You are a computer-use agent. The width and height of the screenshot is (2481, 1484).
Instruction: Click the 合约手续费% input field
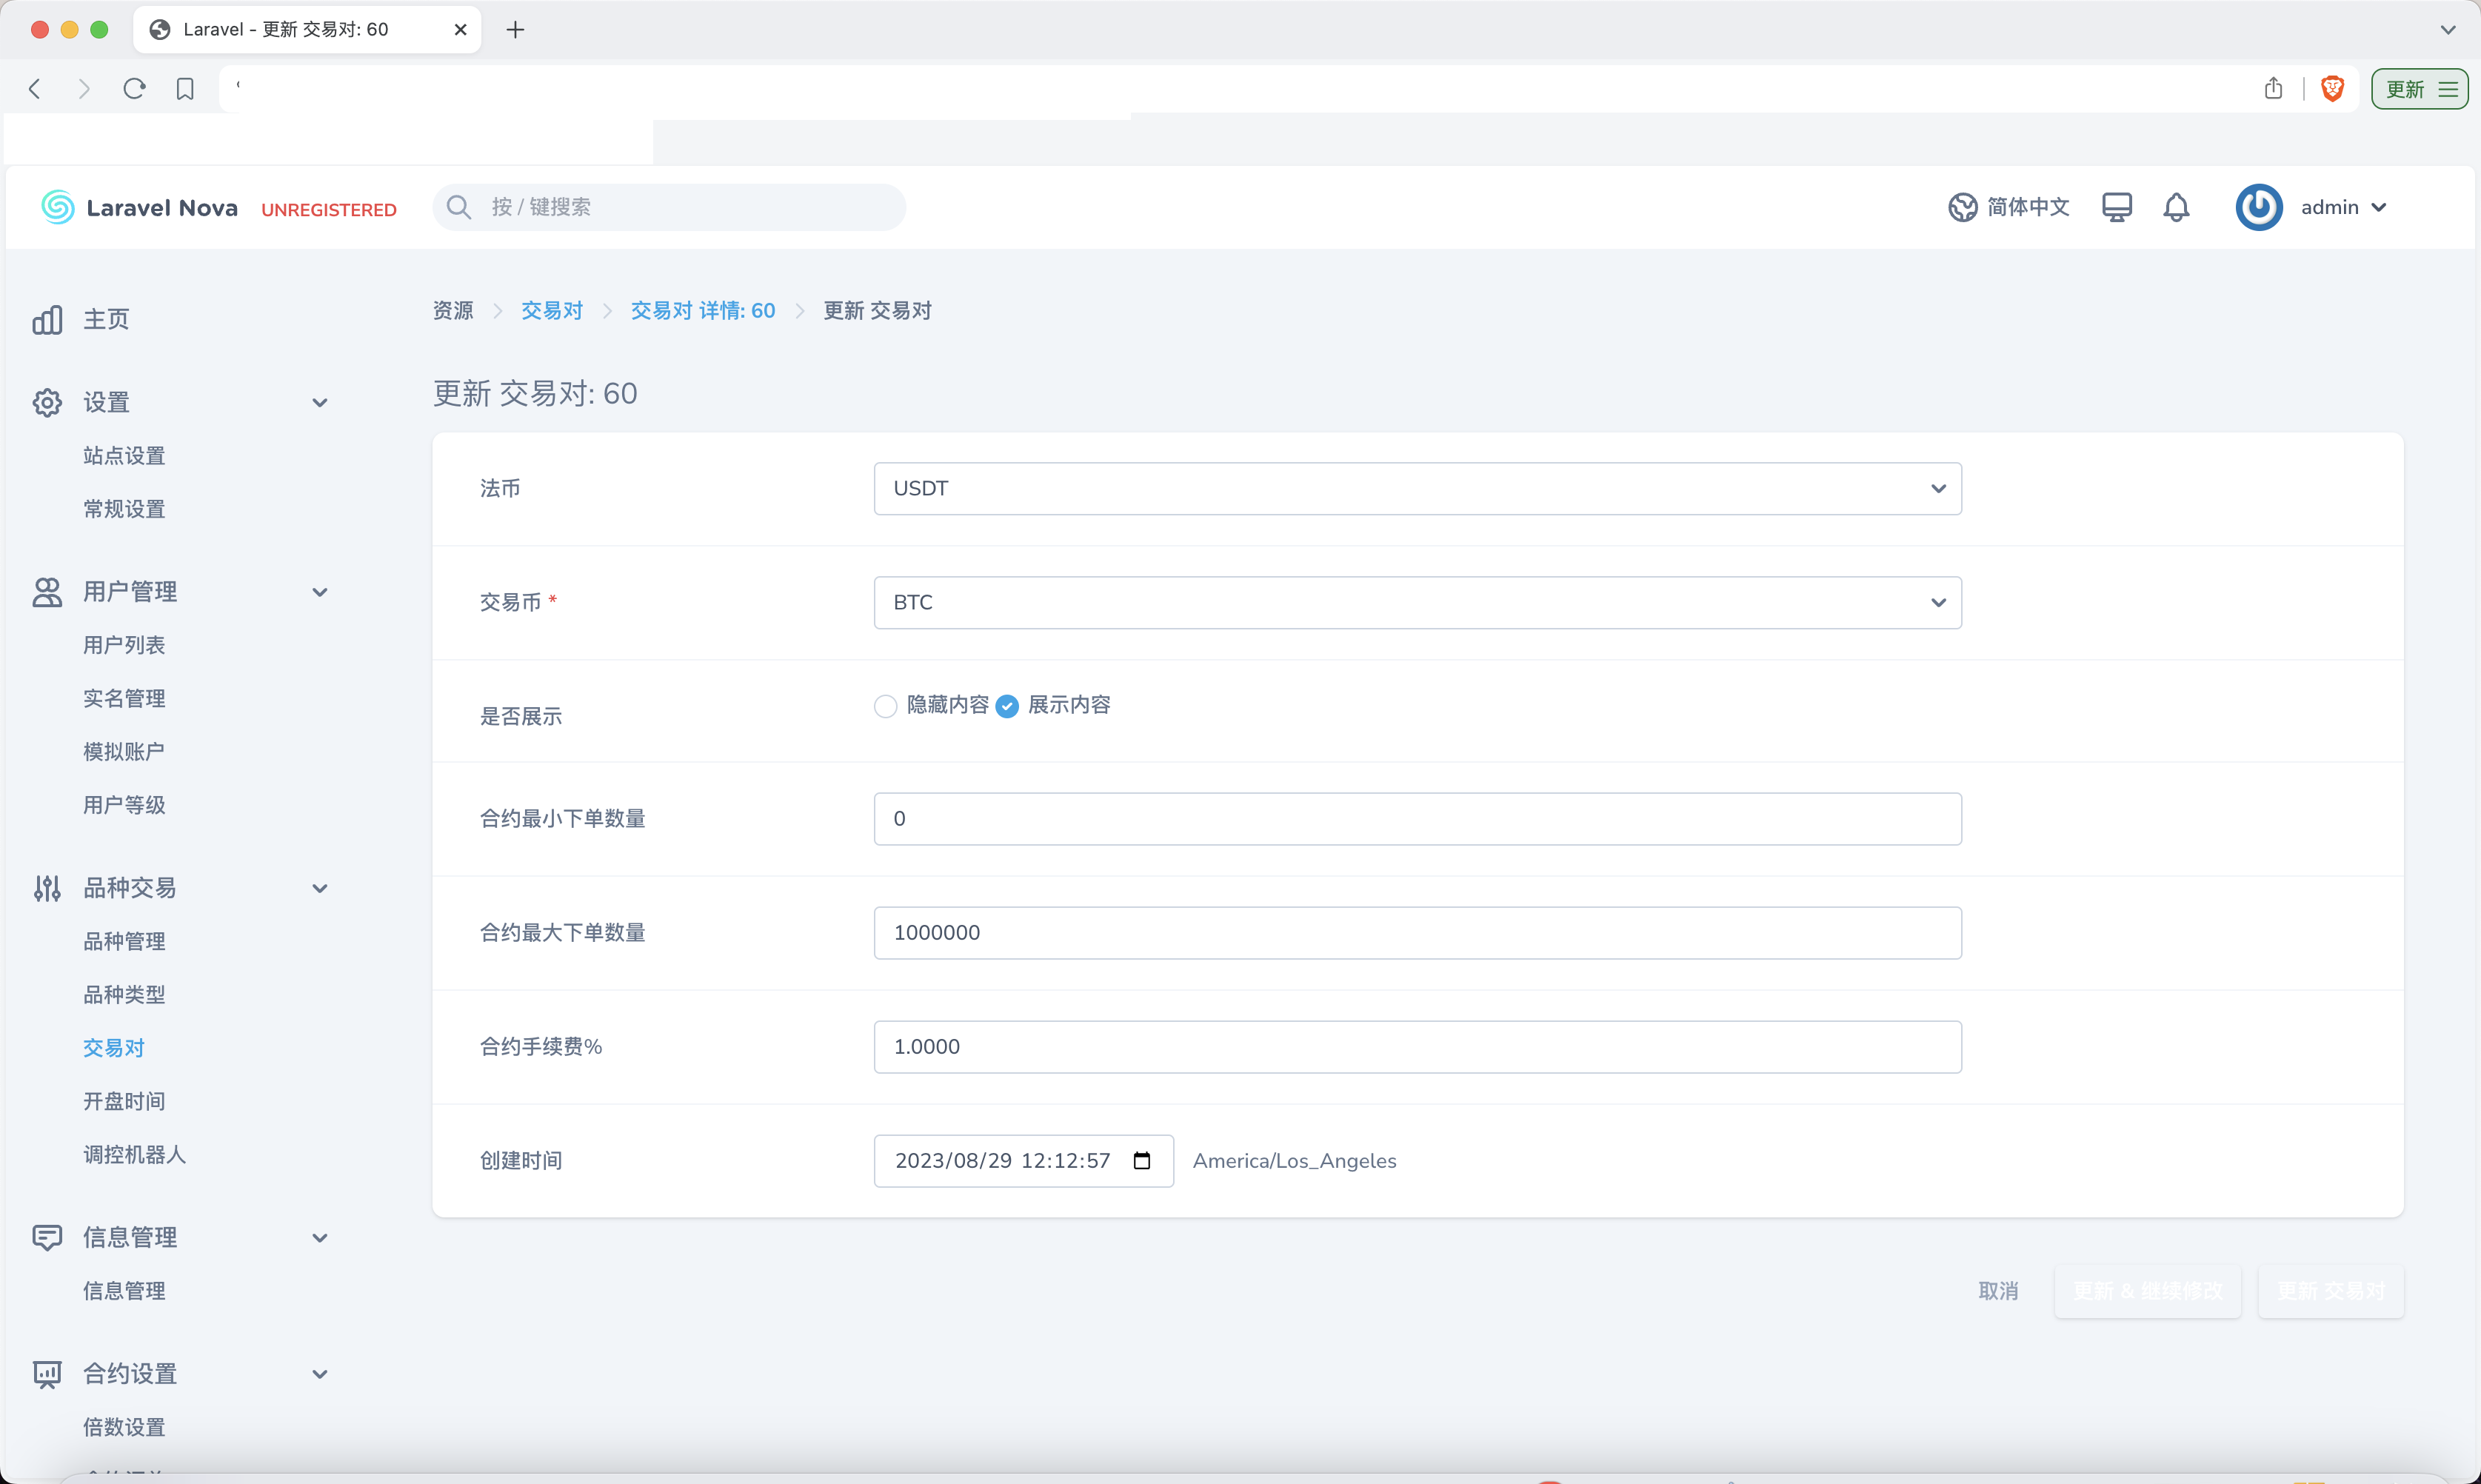(x=1417, y=1046)
